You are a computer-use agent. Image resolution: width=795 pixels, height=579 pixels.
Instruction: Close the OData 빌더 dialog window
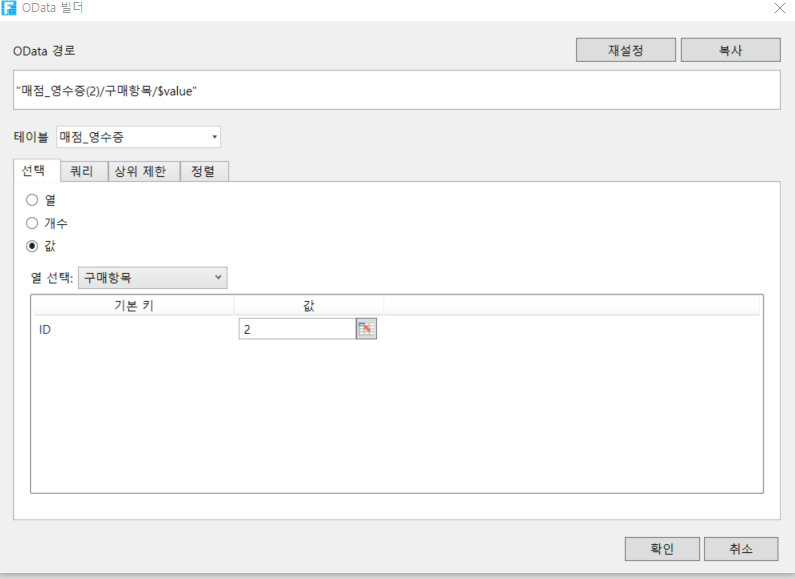(x=779, y=8)
